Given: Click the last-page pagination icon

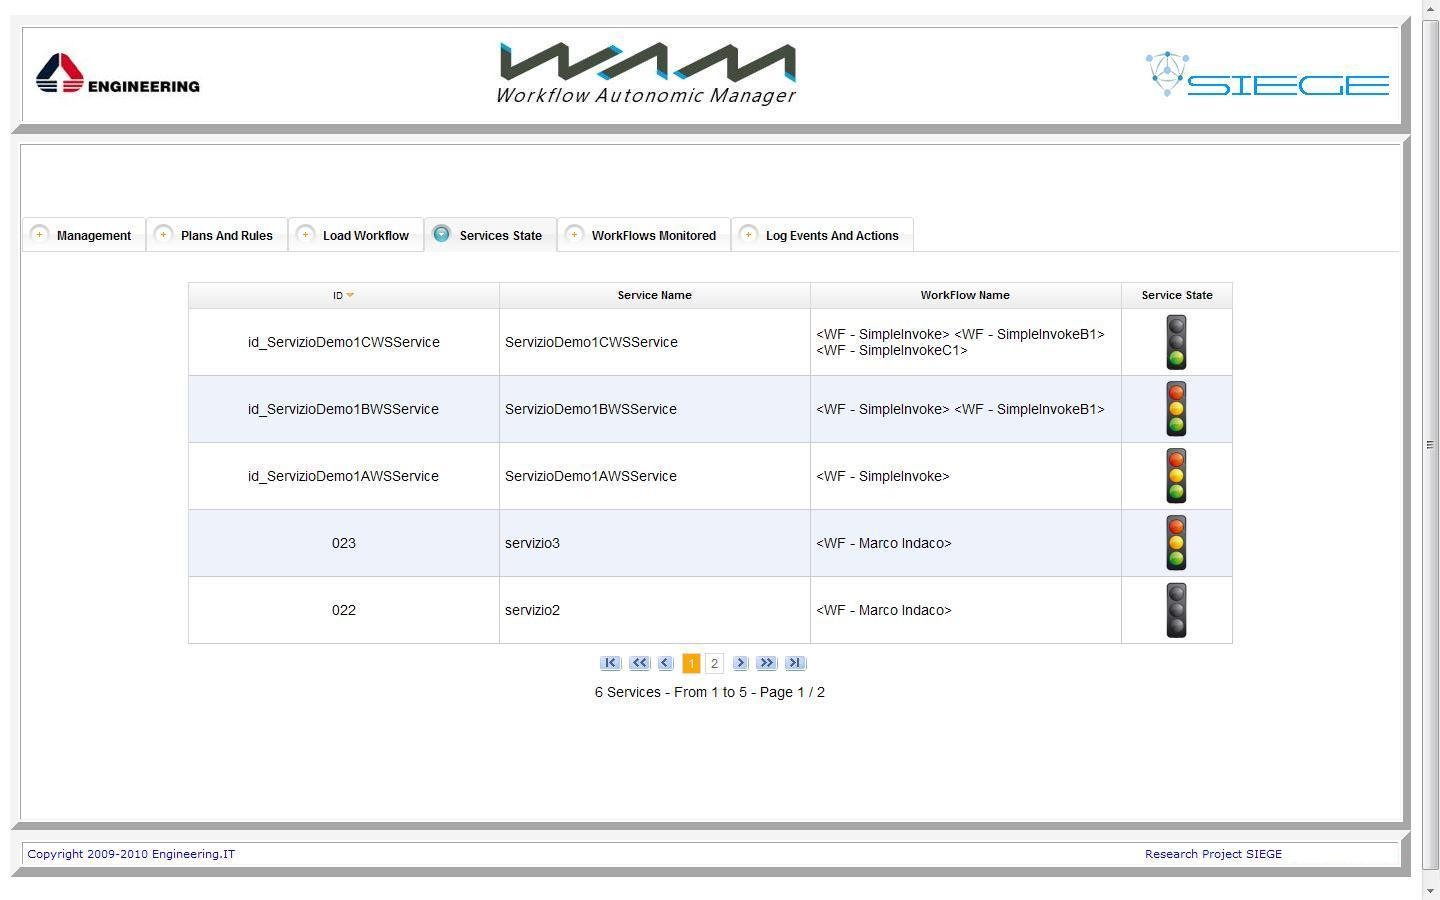Looking at the screenshot, I should click(796, 663).
